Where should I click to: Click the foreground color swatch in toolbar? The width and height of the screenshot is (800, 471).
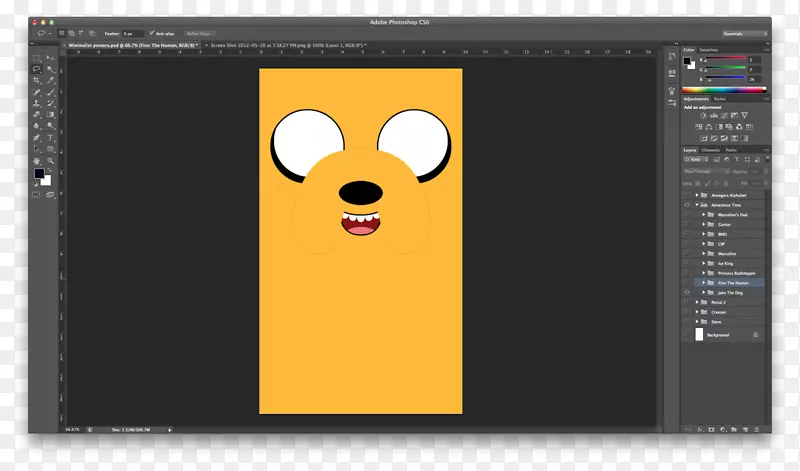tap(40, 173)
